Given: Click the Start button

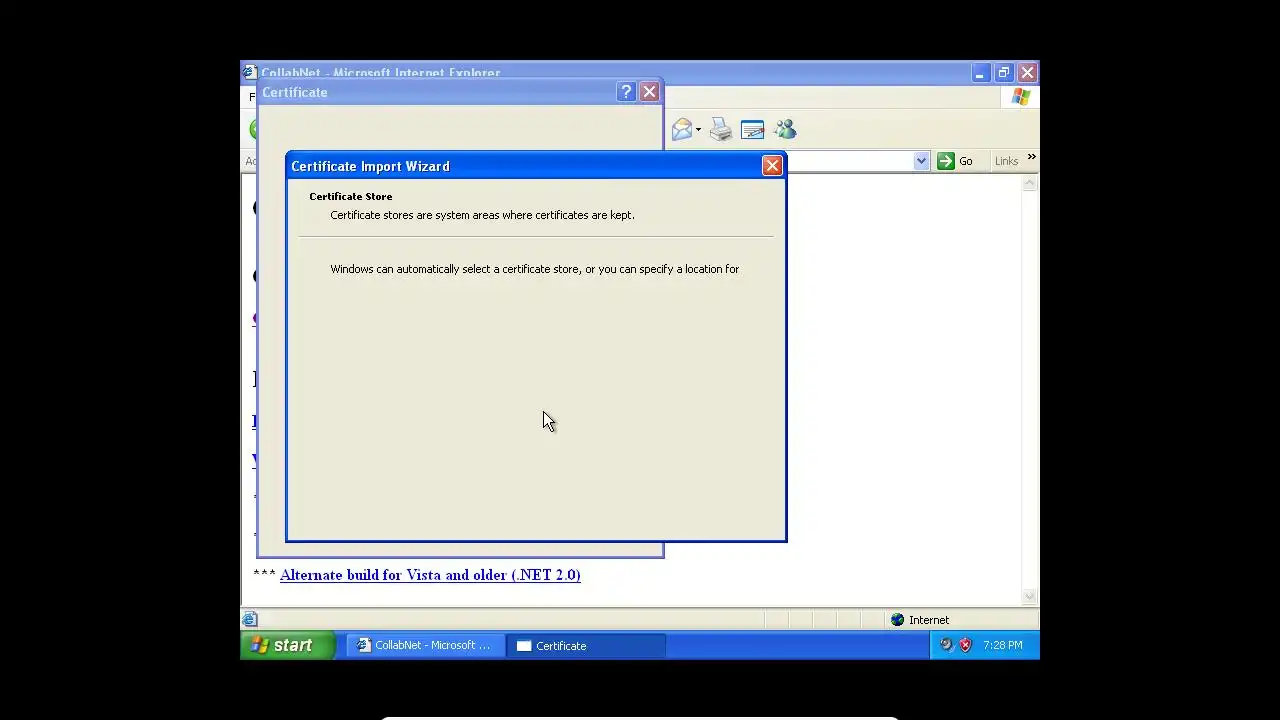Looking at the screenshot, I should 287,645.
